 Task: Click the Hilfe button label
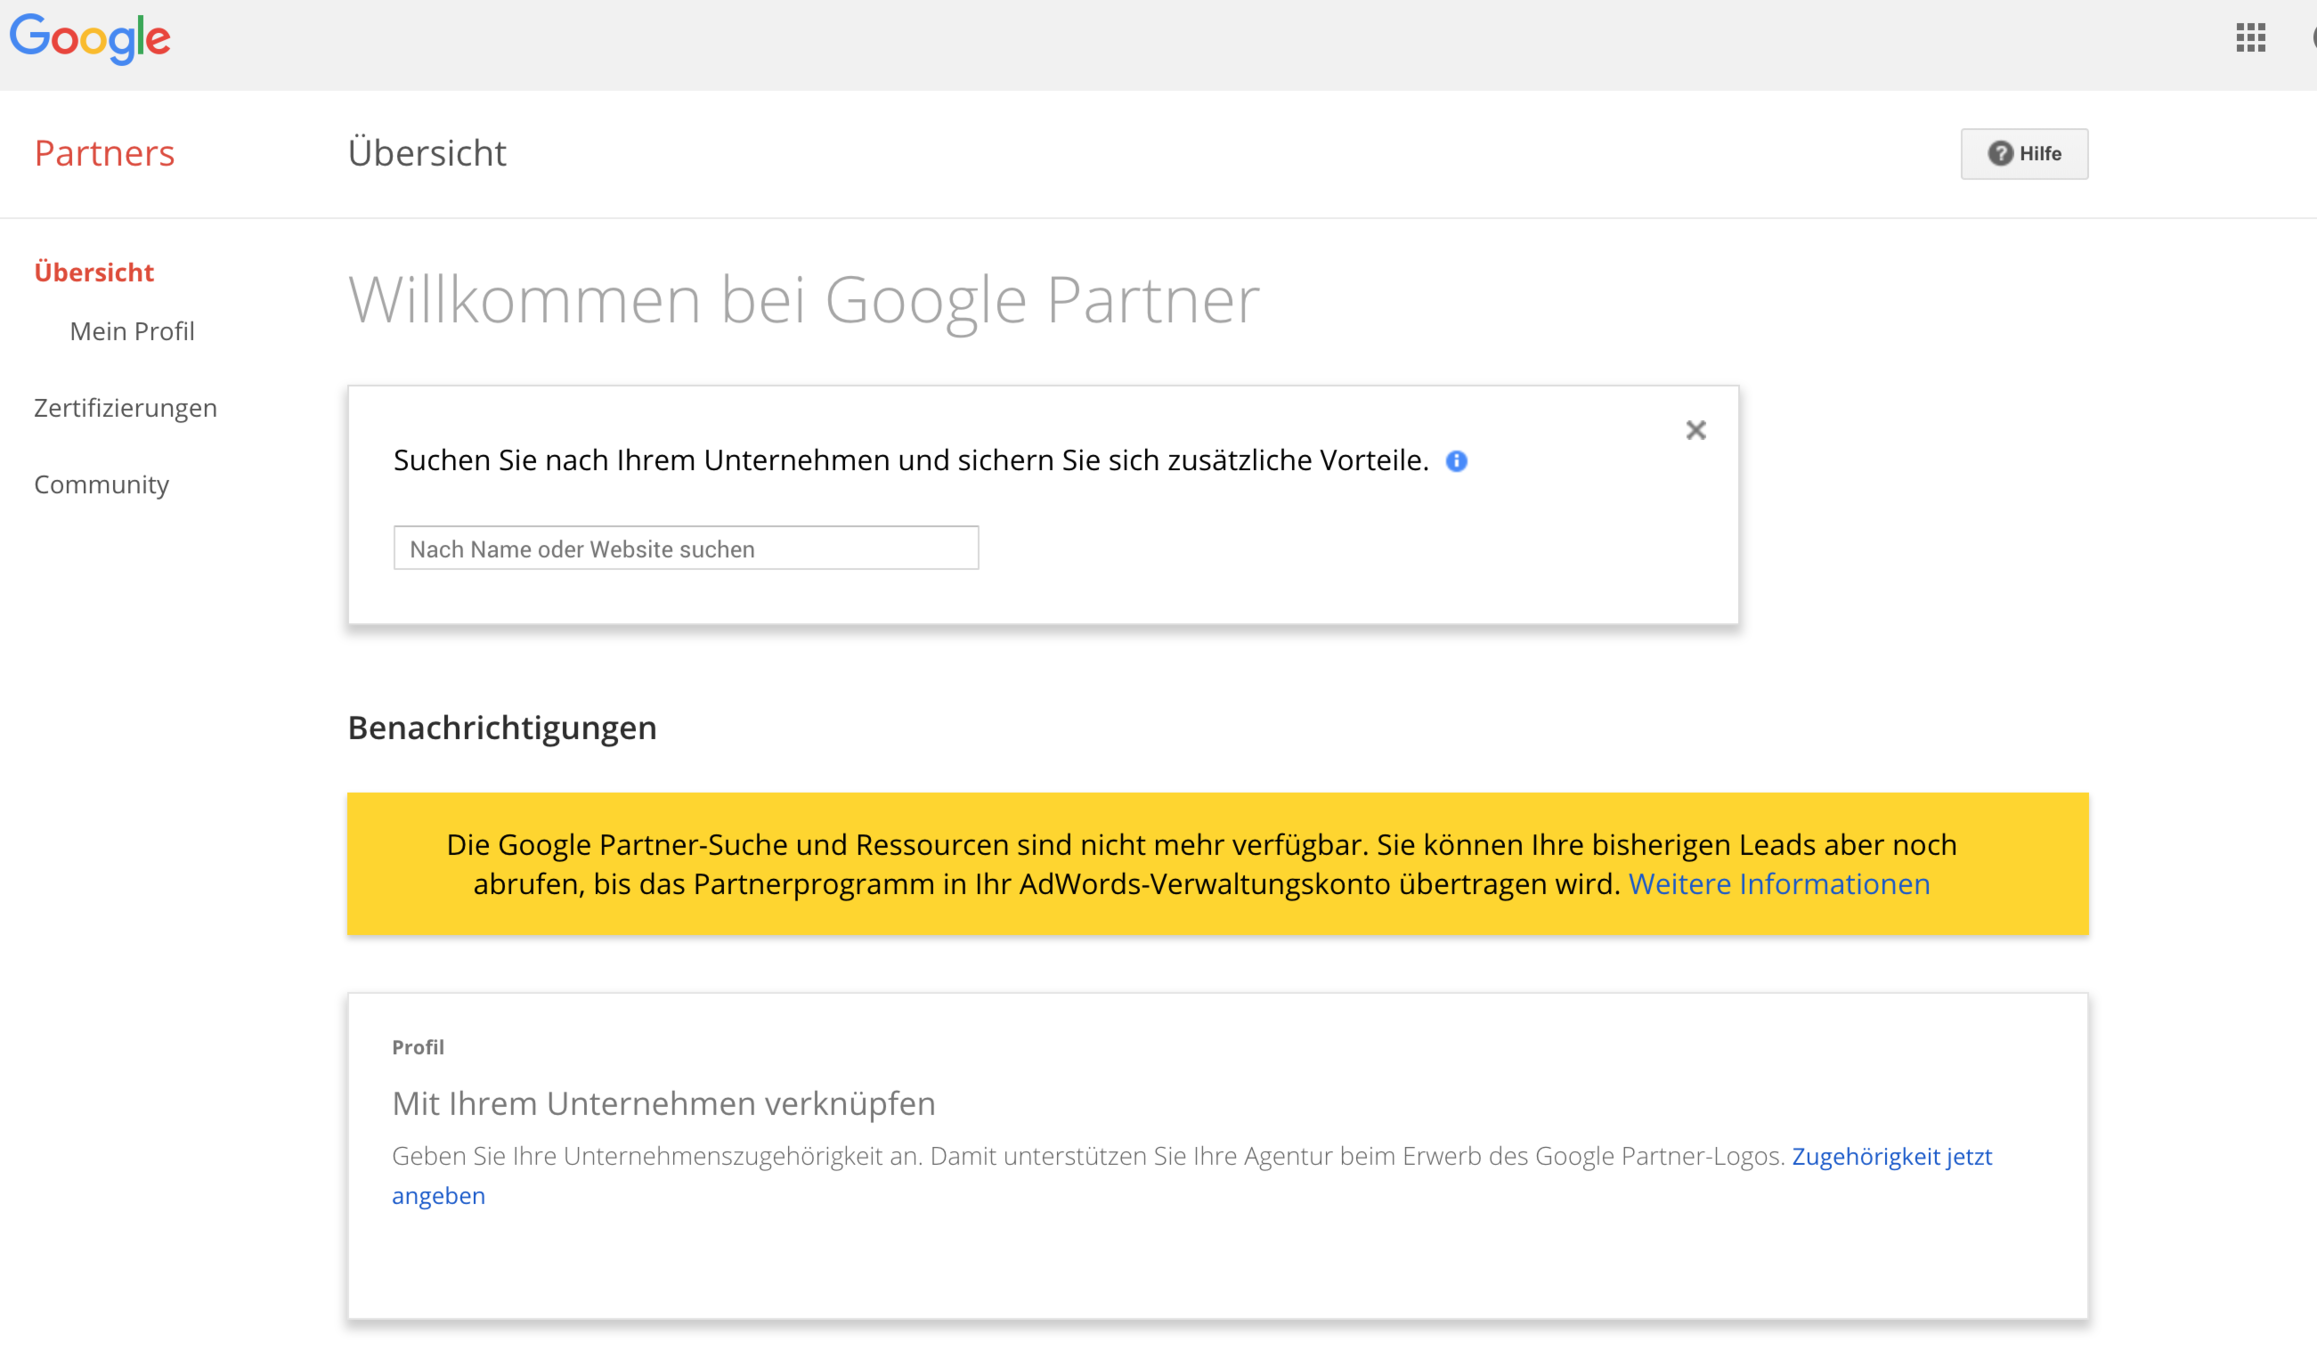click(x=2040, y=154)
